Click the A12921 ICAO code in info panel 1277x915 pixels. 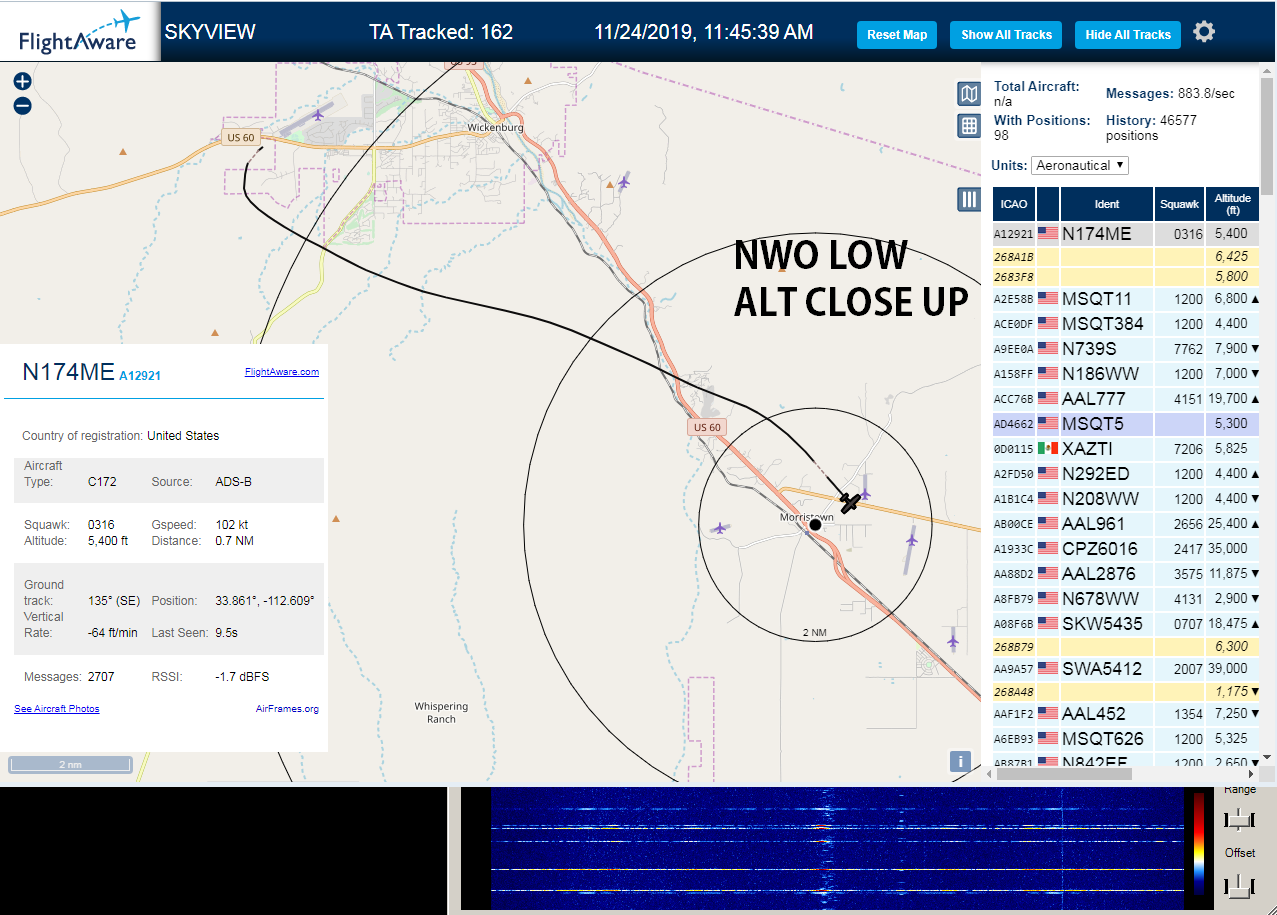coord(140,376)
